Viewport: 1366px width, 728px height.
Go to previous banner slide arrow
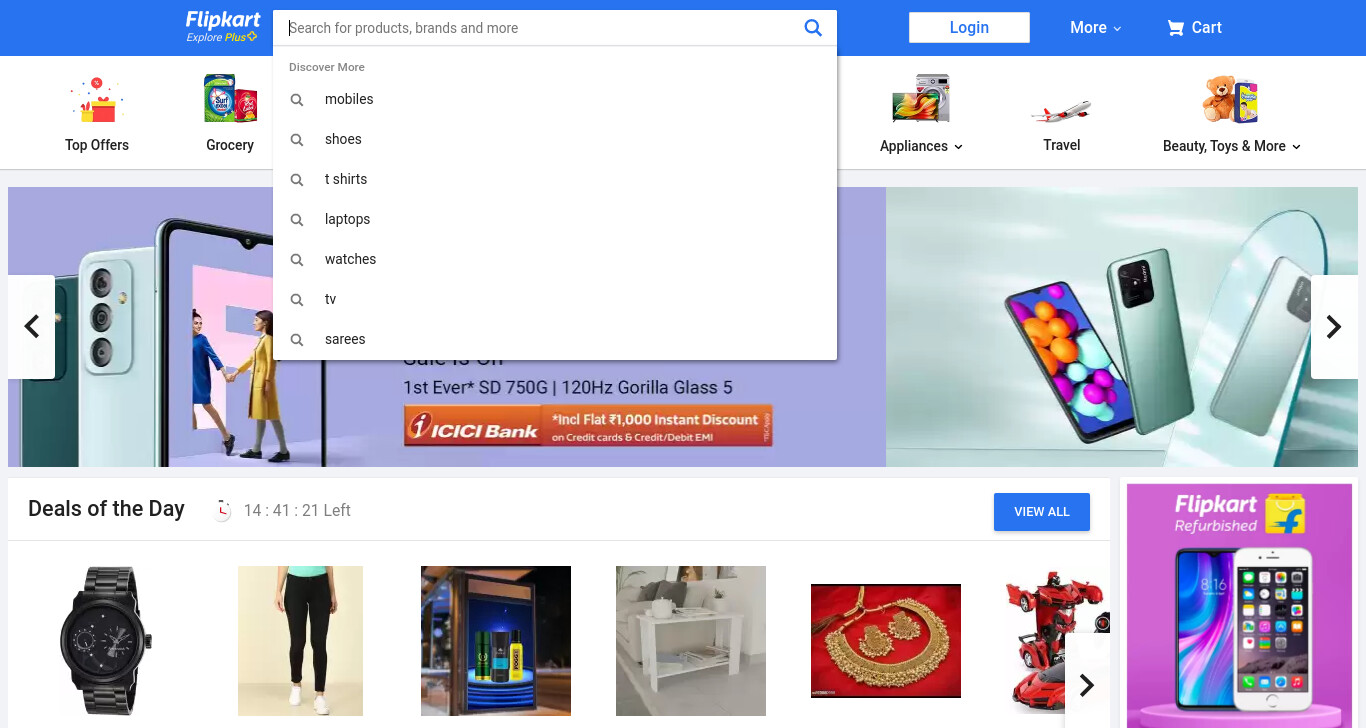pos(31,327)
